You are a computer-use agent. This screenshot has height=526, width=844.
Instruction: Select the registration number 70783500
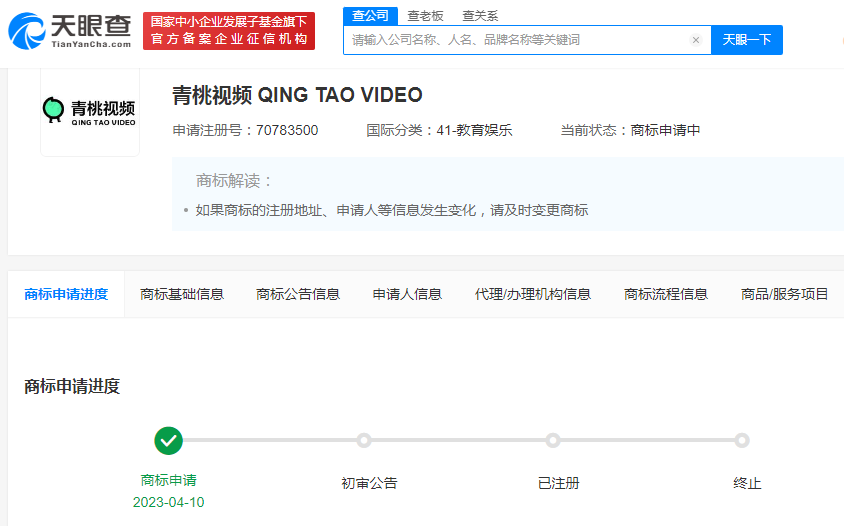[287, 130]
